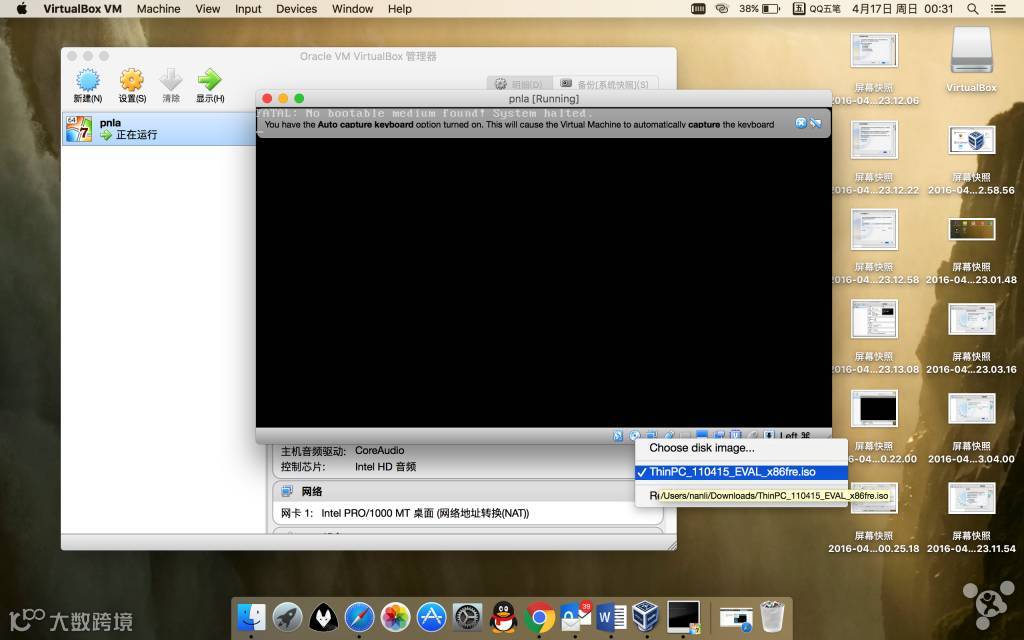Open the QQ五笔 input method menu
Viewport: 1024px width, 640px height.
tap(816, 8)
